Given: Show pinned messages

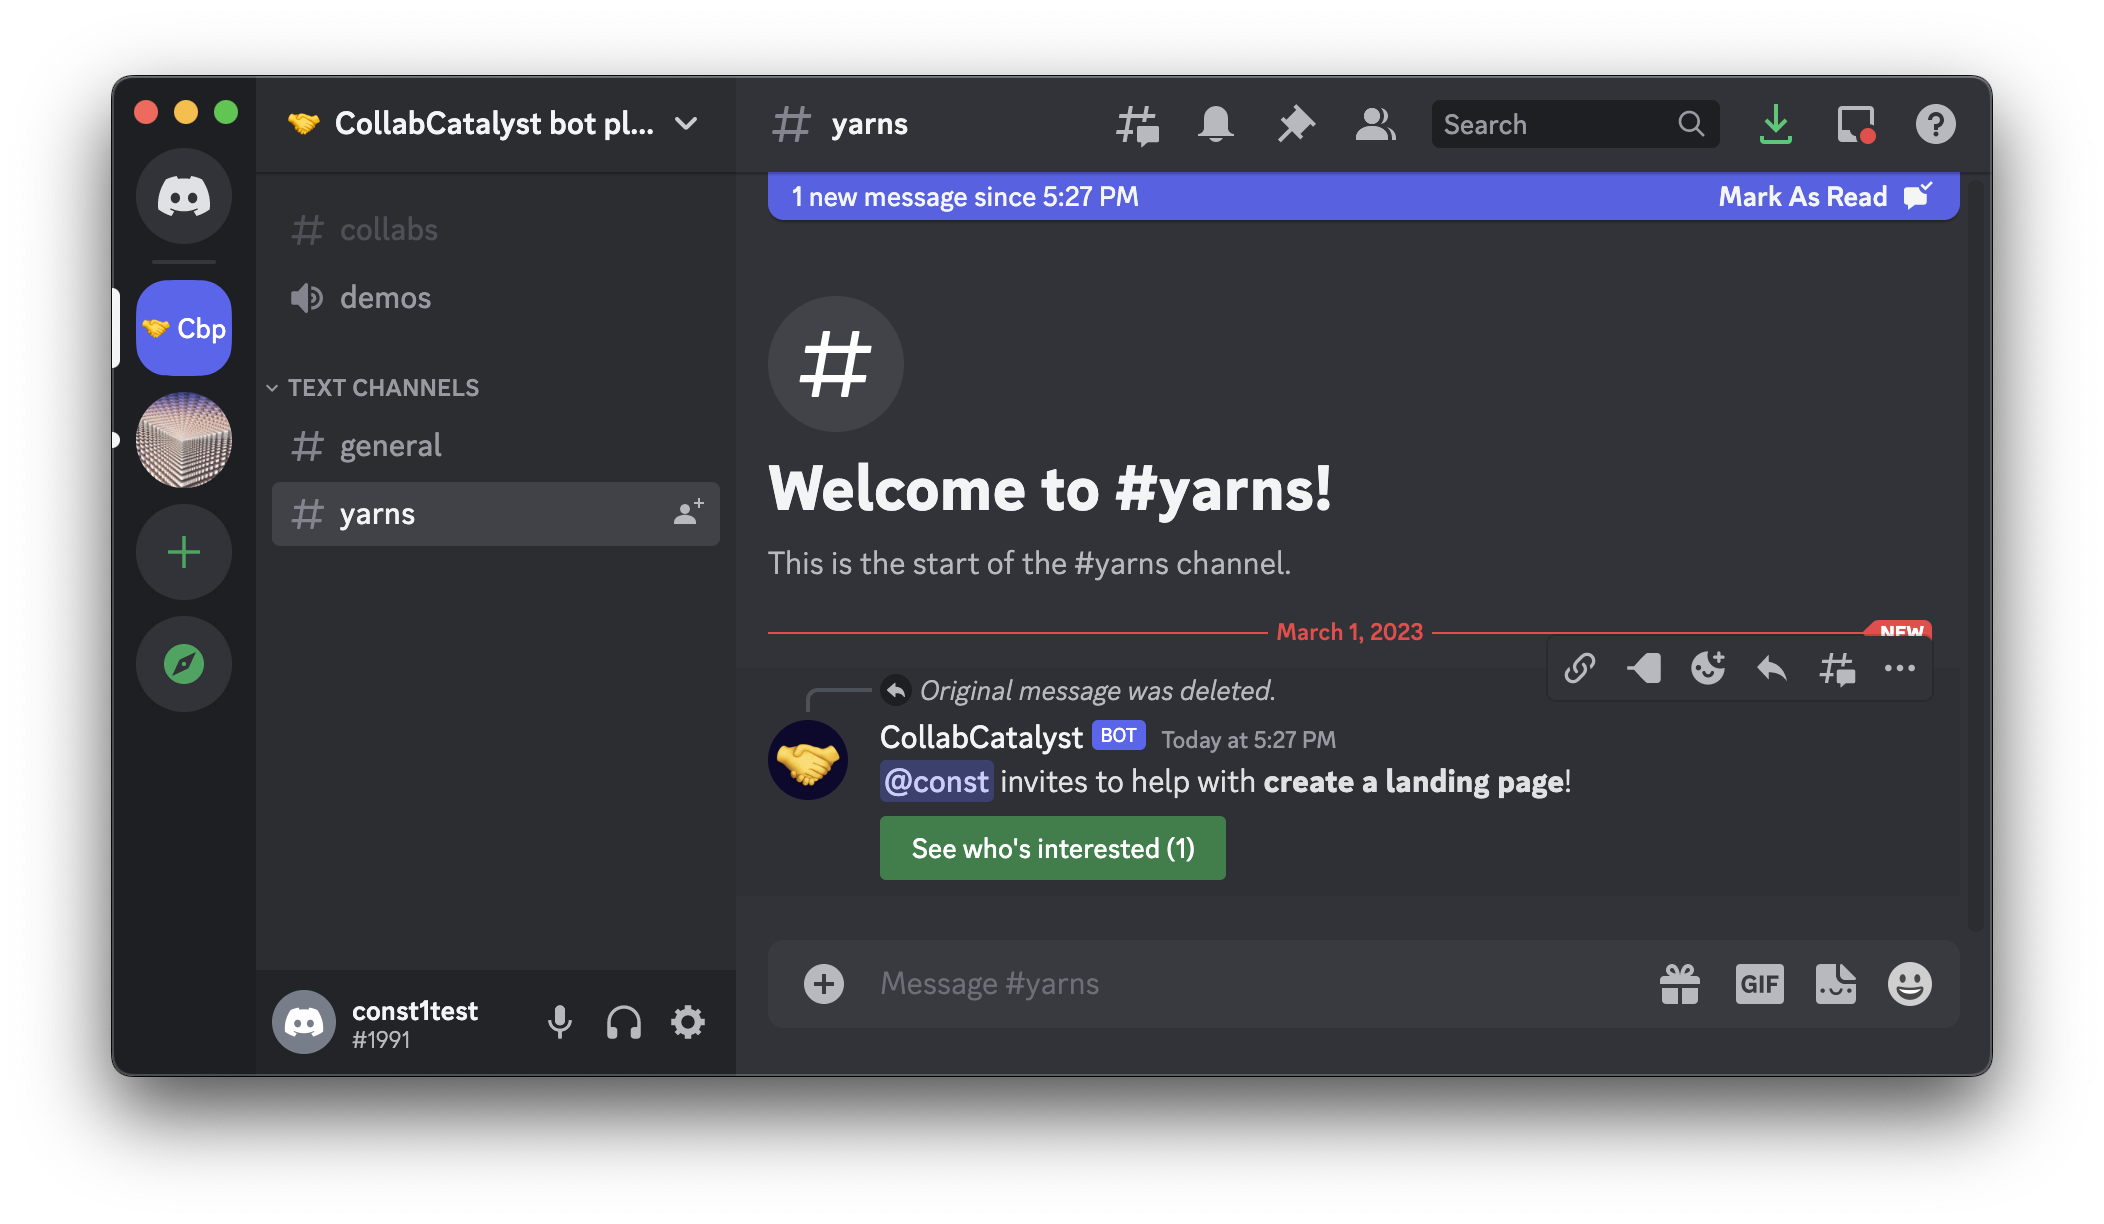Looking at the screenshot, I should tap(1296, 125).
